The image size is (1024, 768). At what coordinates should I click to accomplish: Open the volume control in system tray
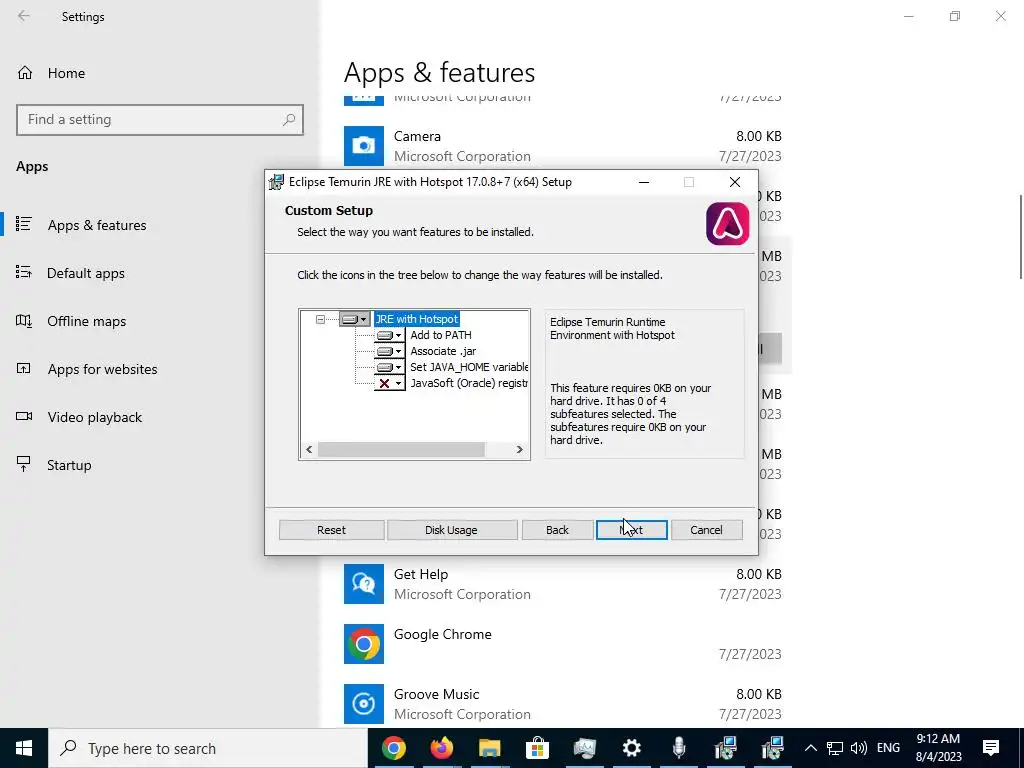click(859, 748)
